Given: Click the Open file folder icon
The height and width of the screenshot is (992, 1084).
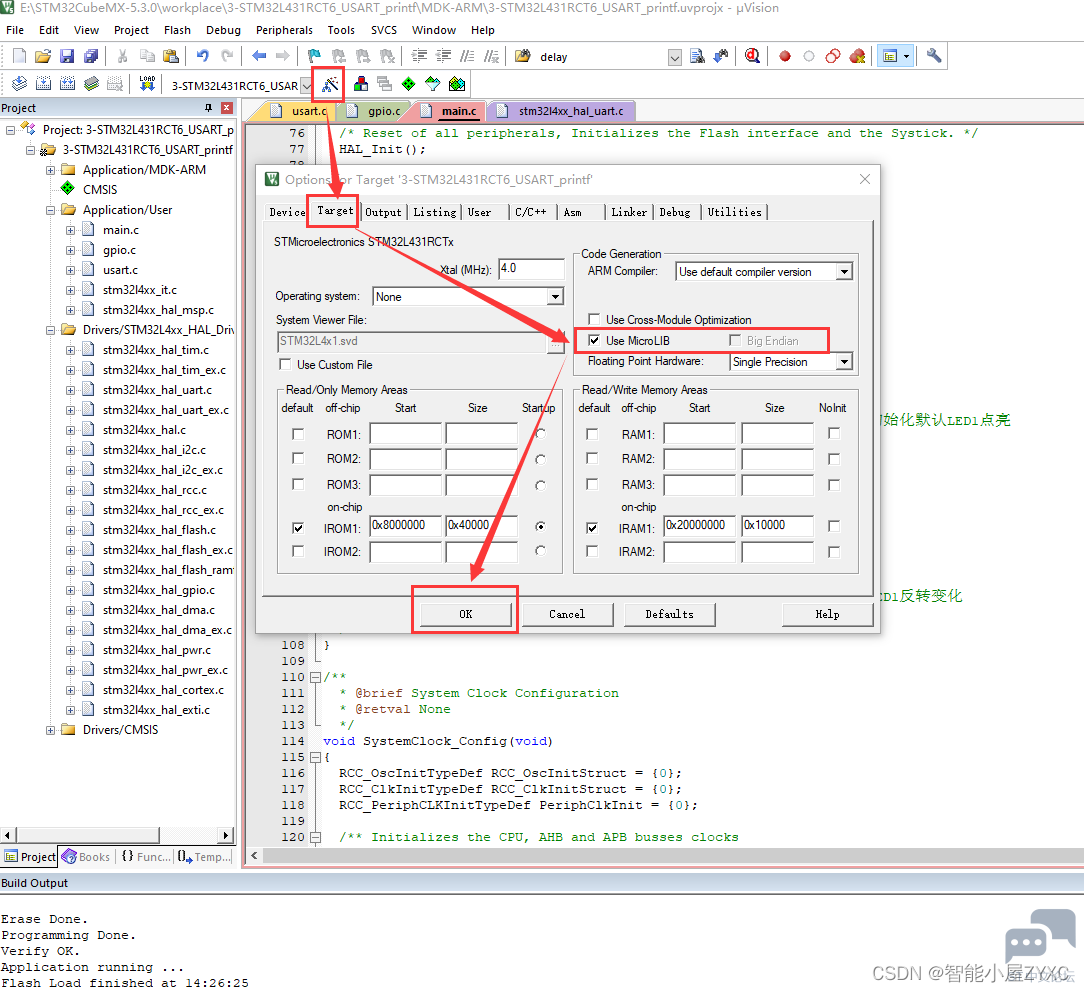Looking at the screenshot, I should pos(43,56).
